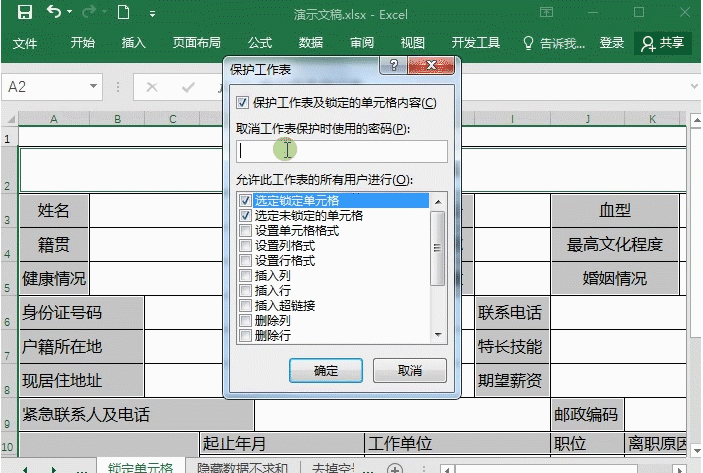Click the vertical scrollbar up arrow
This screenshot has width=703, height=473.
coord(696,120)
